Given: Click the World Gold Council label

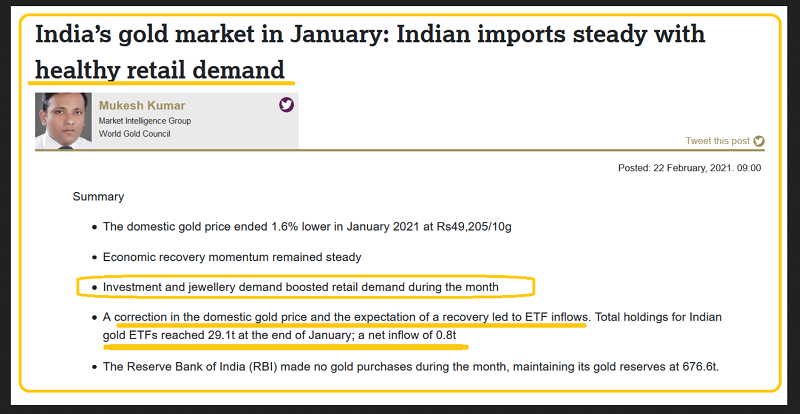Looking at the screenshot, I should point(133,134).
